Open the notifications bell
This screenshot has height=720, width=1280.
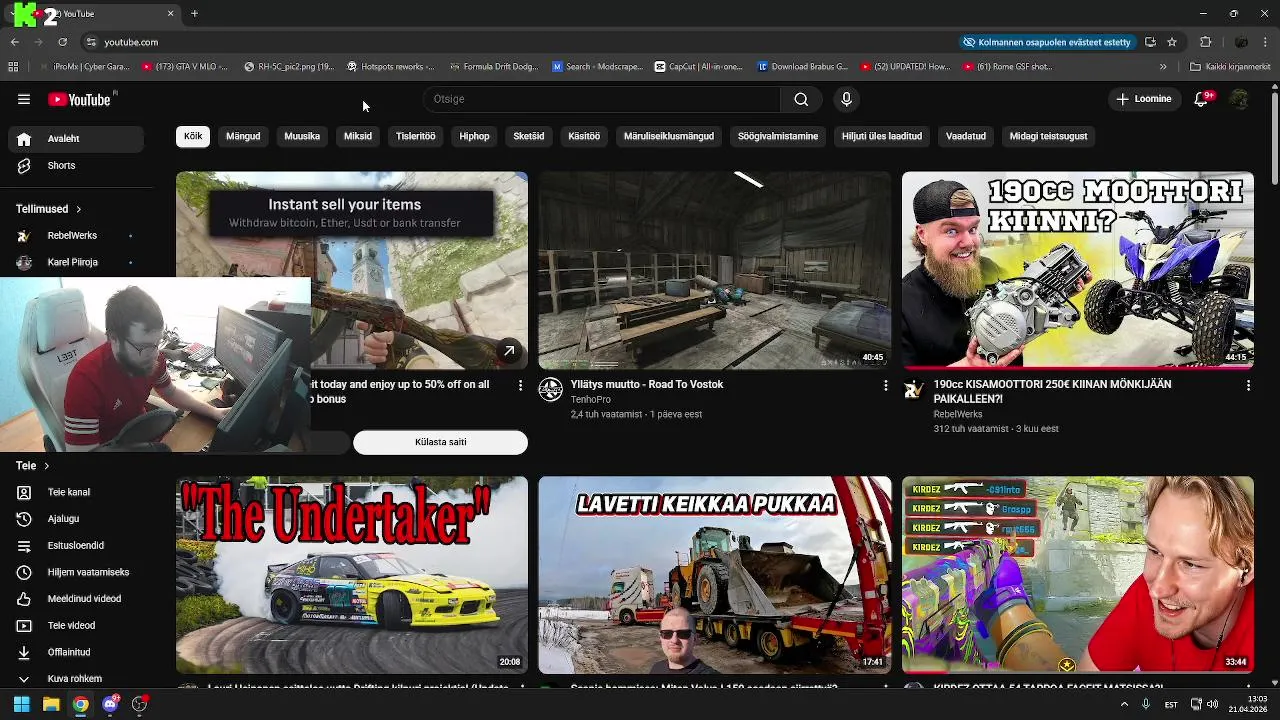(1203, 99)
